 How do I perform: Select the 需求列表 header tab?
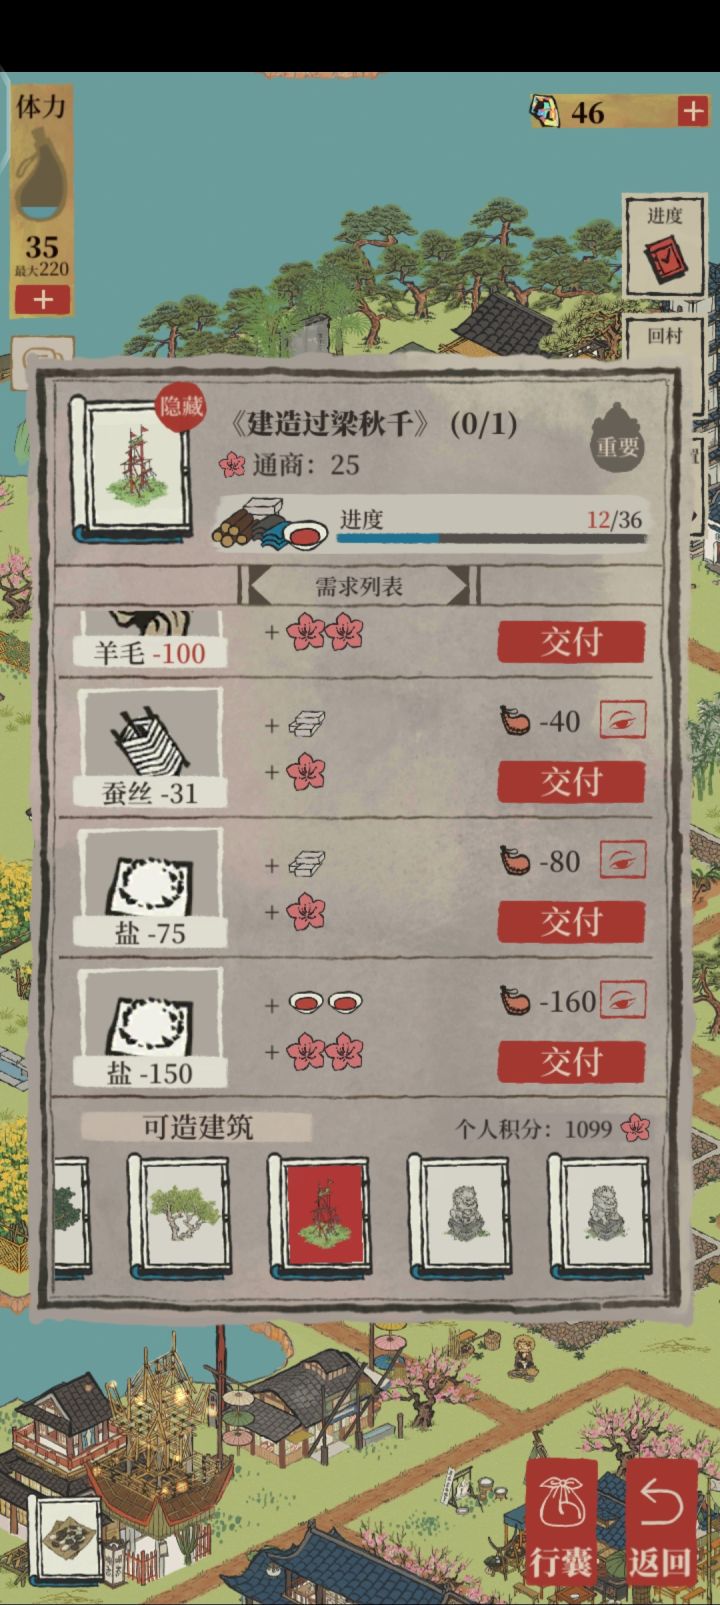[358, 586]
